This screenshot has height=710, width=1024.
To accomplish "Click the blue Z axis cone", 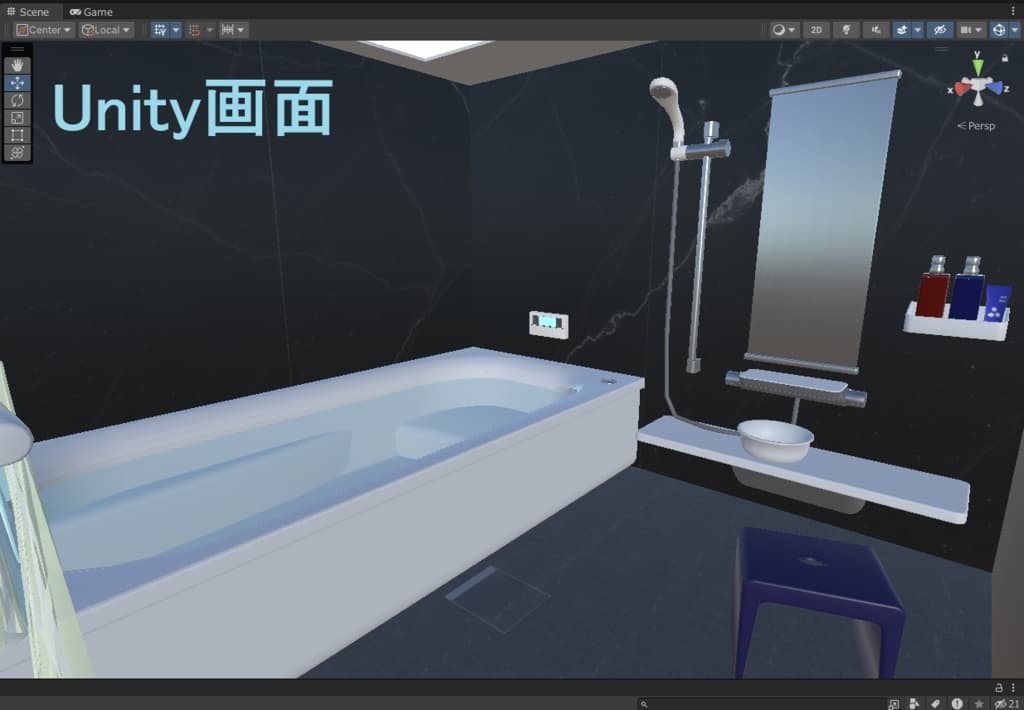I will click(994, 88).
